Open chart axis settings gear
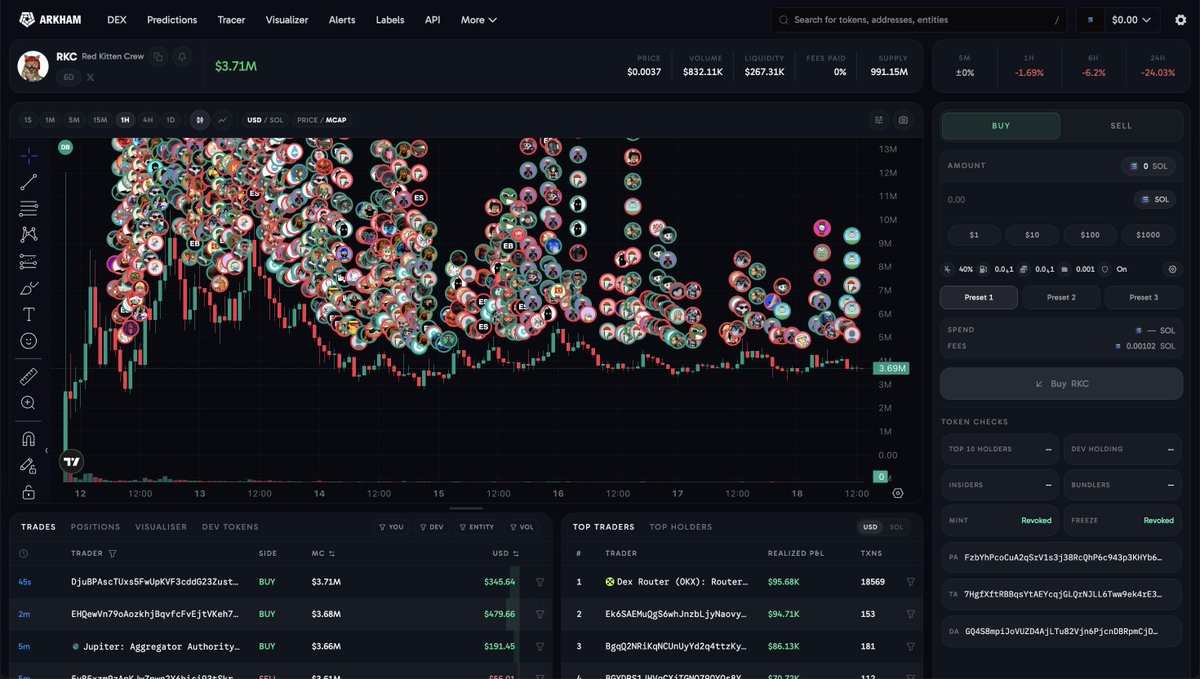1200x679 pixels. click(x=898, y=493)
